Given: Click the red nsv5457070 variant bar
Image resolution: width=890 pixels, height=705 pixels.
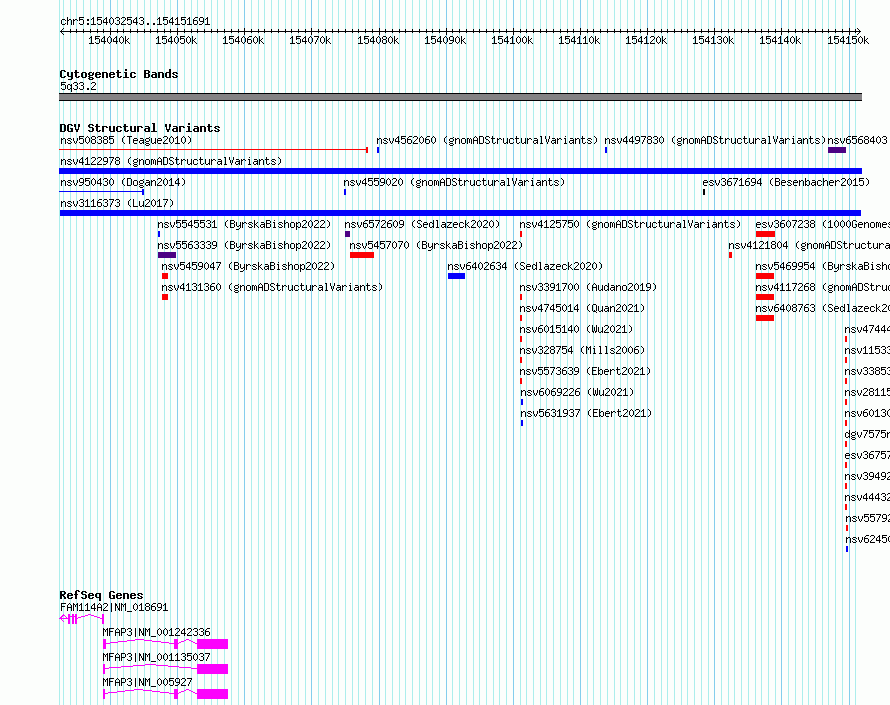Looking at the screenshot, I should pos(362,255).
